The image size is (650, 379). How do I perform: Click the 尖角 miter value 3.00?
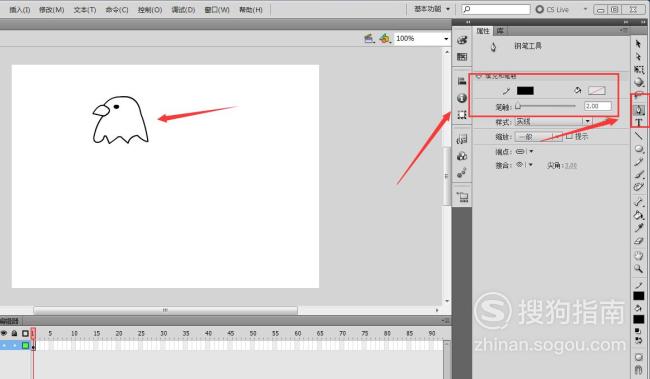point(571,165)
